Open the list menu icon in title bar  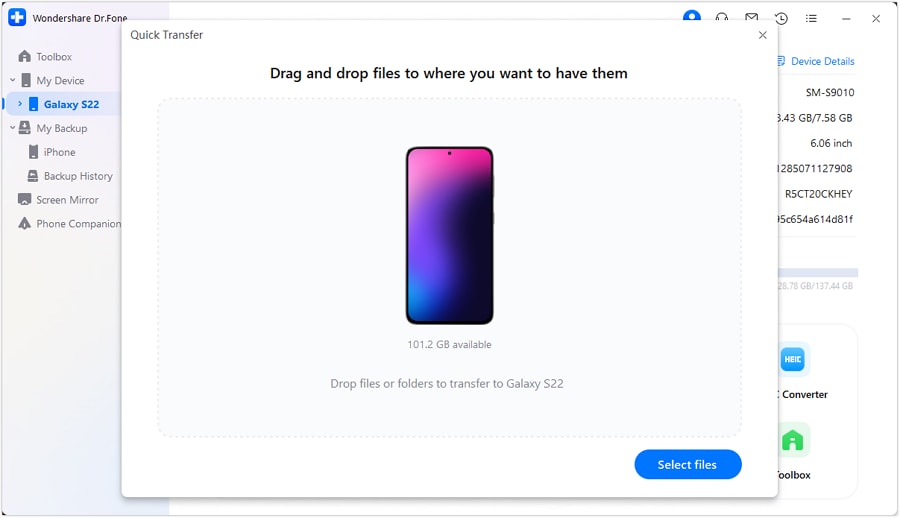click(811, 18)
